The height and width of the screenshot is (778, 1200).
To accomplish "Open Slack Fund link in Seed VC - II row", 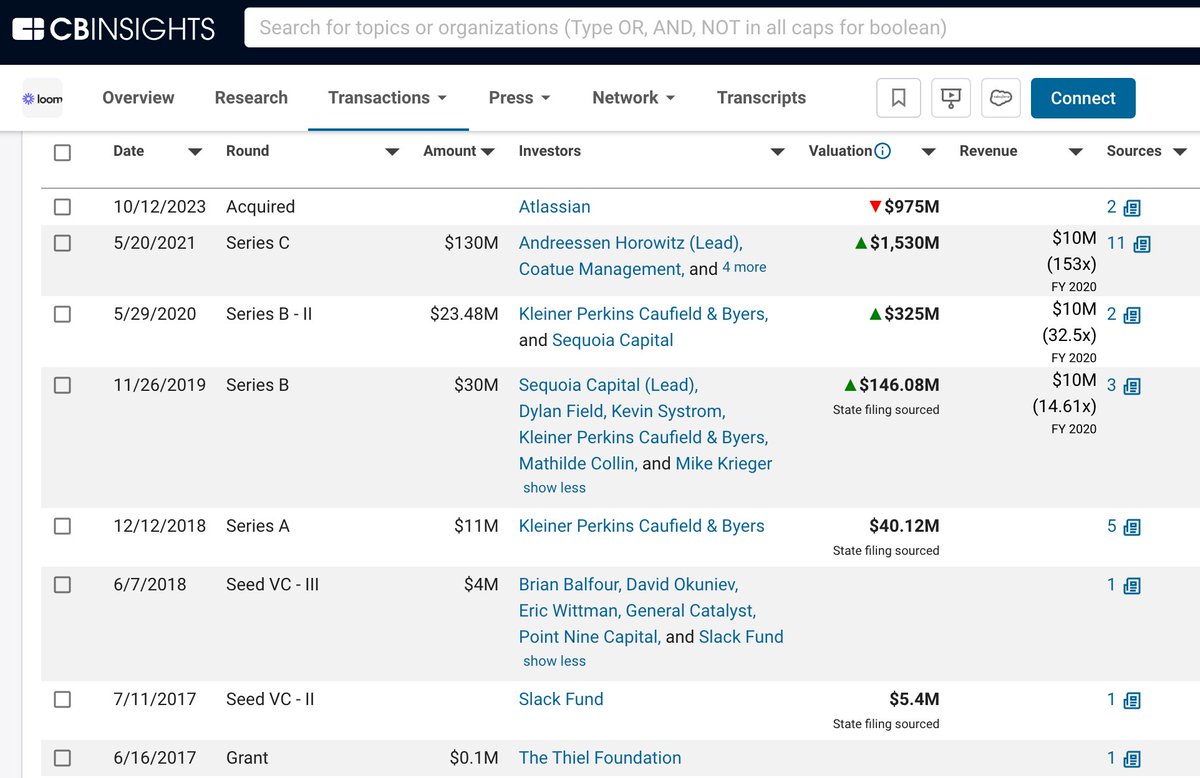I will 561,699.
